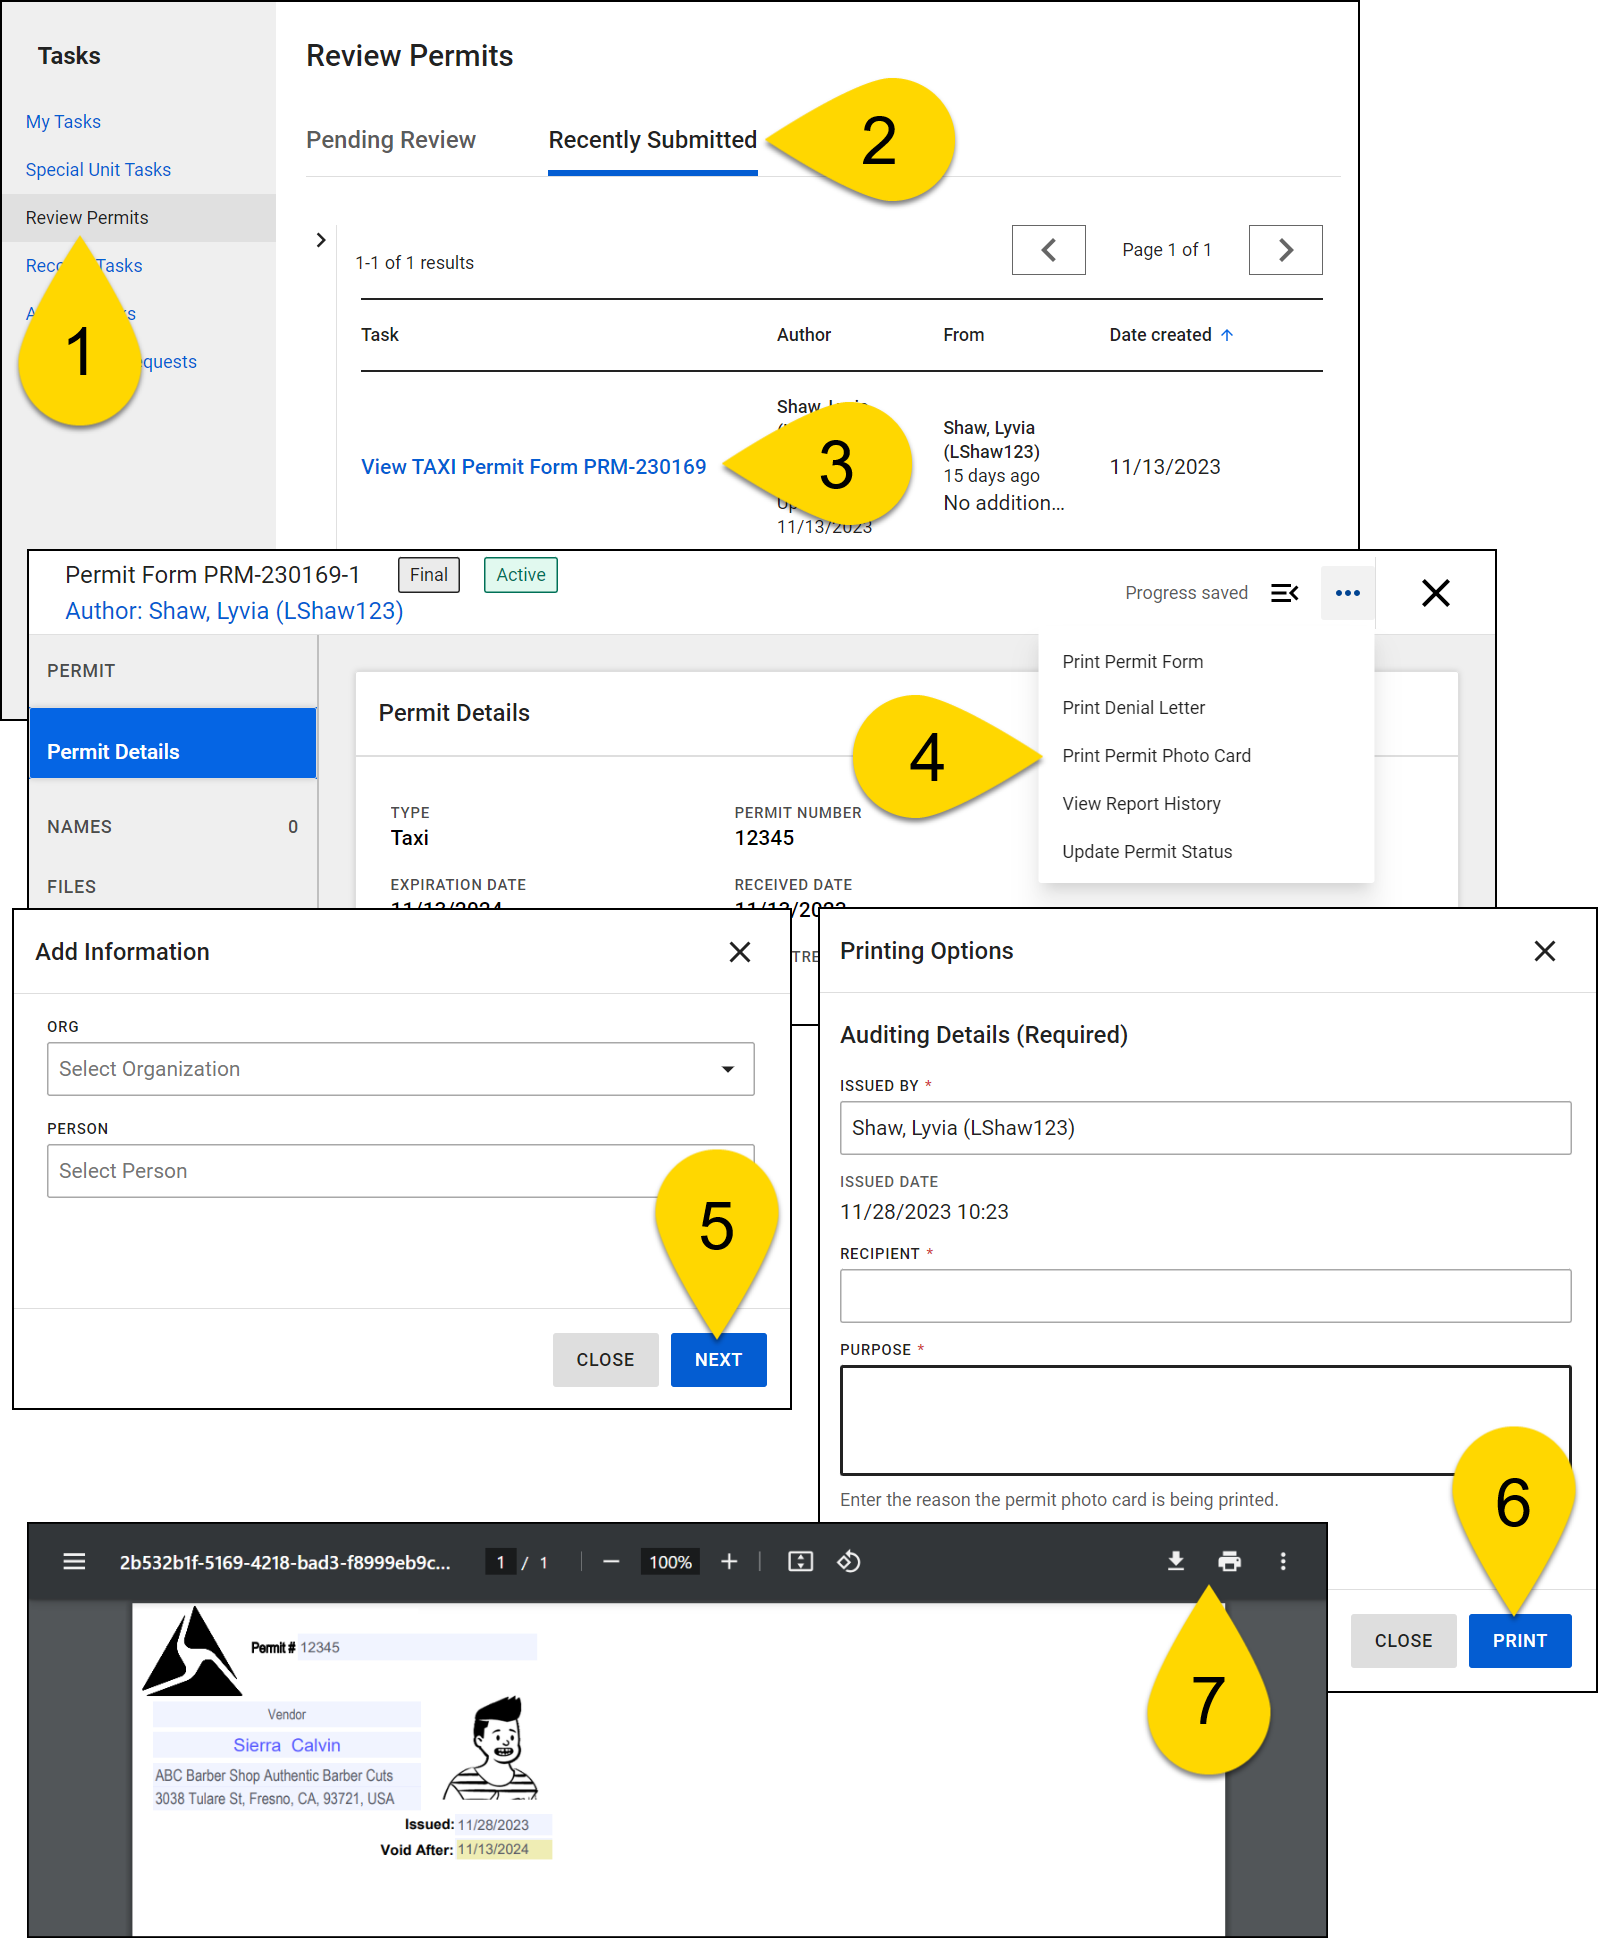
Task: Download the permit photo card PDF
Action: (1176, 1561)
